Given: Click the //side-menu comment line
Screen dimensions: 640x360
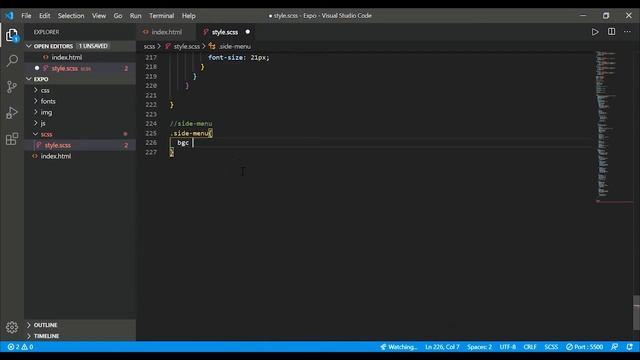Looking at the screenshot, I should [191, 124].
